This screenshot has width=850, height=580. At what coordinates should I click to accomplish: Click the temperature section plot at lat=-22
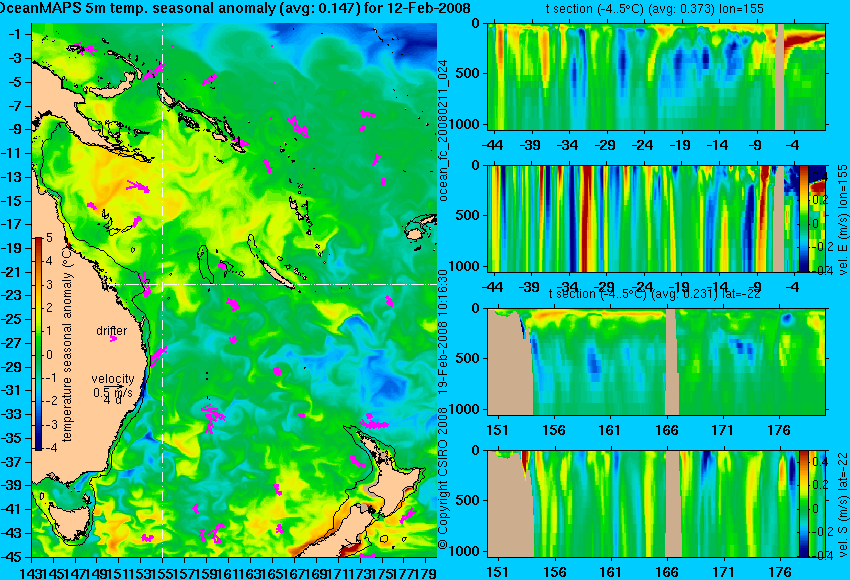click(656, 362)
